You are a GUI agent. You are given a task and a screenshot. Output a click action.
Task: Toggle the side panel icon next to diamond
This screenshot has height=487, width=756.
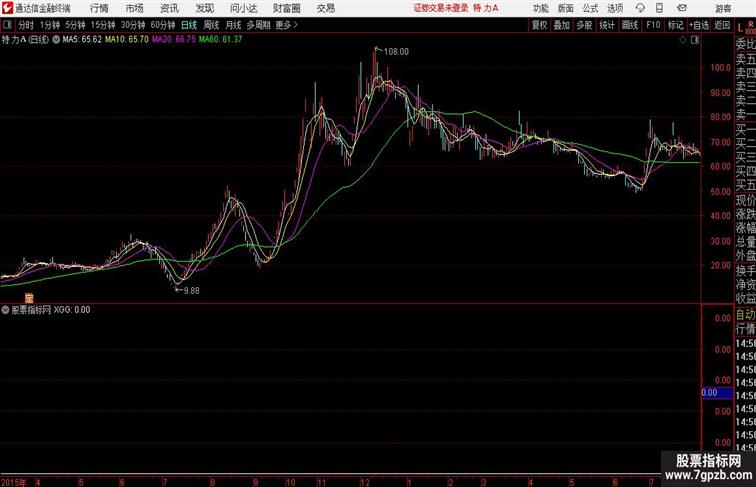click(x=695, y=40)
